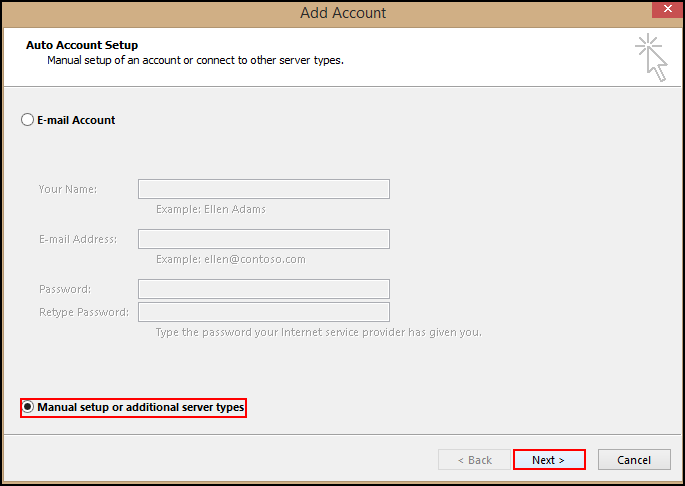Screen dimensions: 685x486
Task: Click the "Your Name:" label
Action: click(x=68, y=189)
